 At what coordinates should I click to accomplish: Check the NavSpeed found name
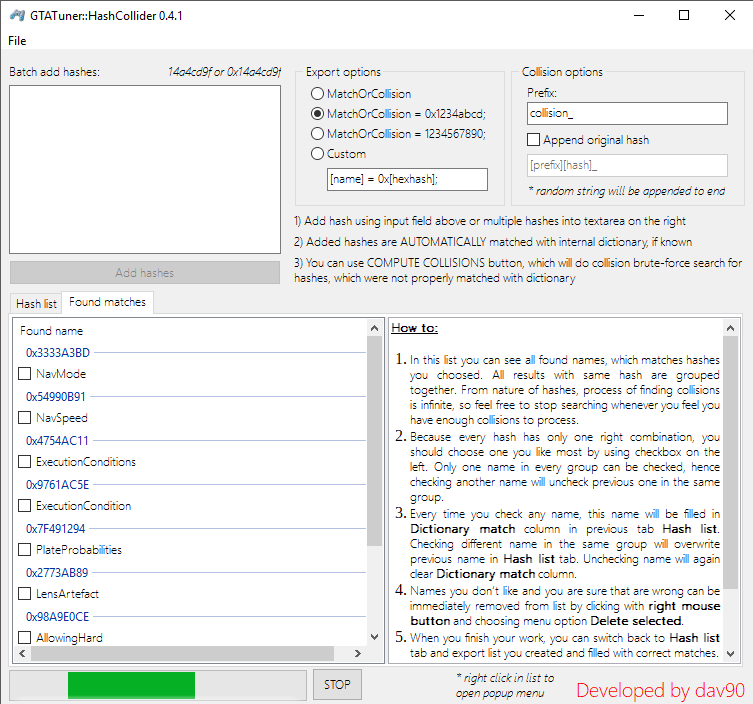[x=24, y=418]
